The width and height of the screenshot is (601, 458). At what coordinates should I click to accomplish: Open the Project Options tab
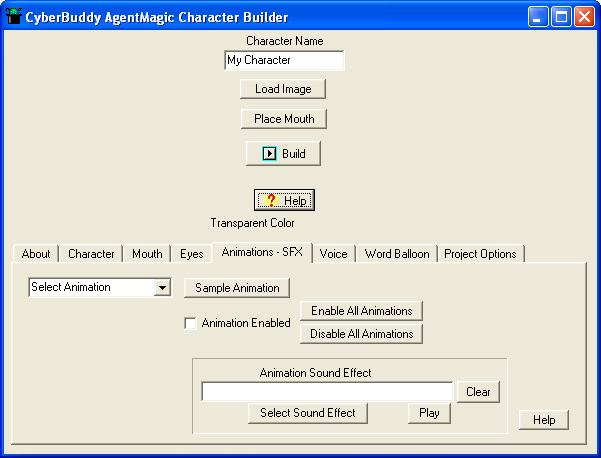(x=480, y=254)
